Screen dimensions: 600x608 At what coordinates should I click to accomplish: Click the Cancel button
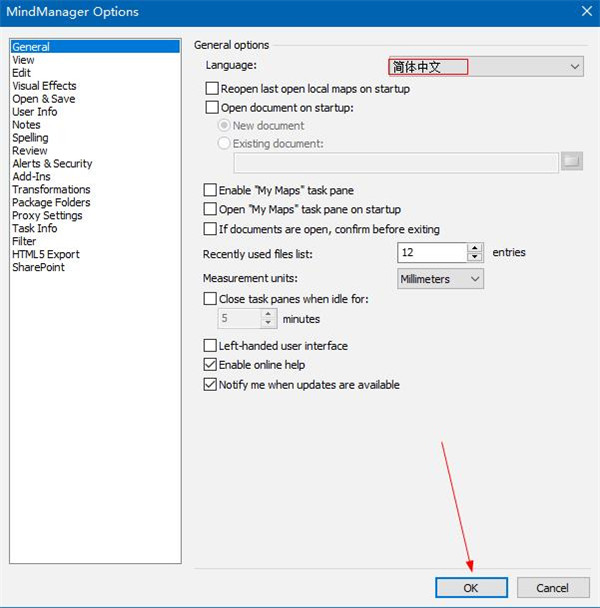(x=551, y=588)
